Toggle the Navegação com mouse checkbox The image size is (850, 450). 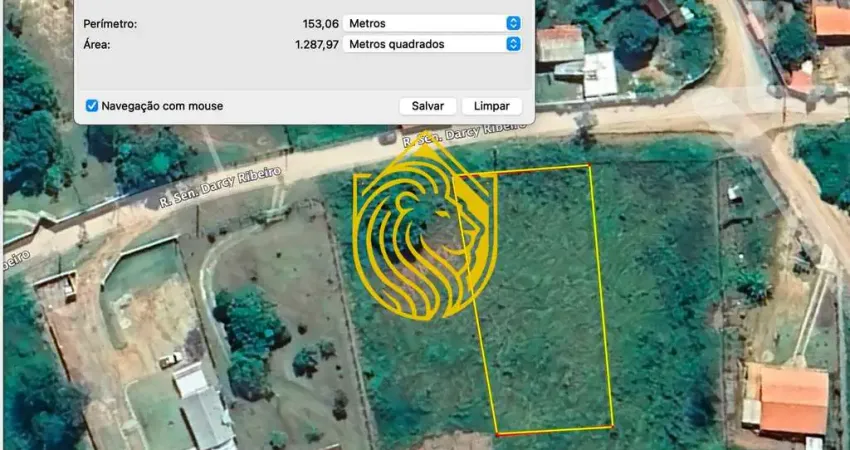pos(92,105)
